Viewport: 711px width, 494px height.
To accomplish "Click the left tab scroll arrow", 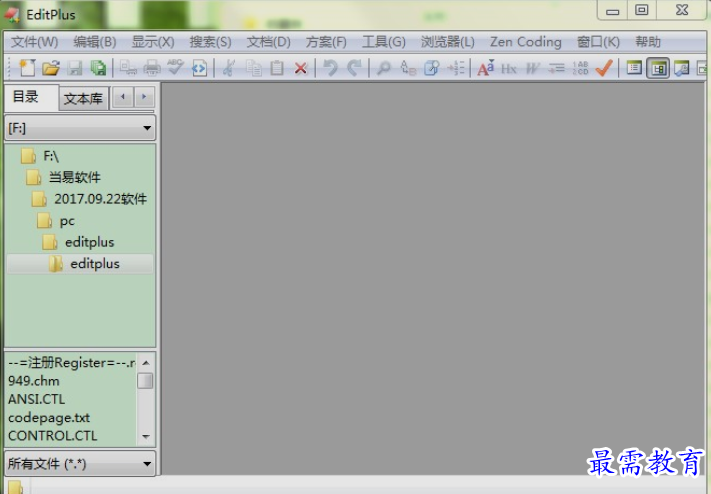I will pos(123,97).
